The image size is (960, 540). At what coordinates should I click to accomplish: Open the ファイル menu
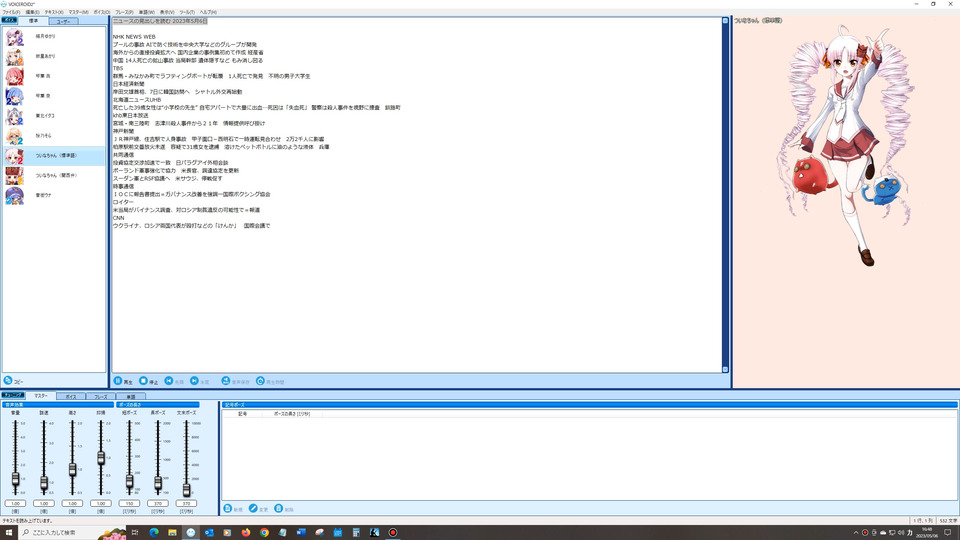(x=11, y=12)
